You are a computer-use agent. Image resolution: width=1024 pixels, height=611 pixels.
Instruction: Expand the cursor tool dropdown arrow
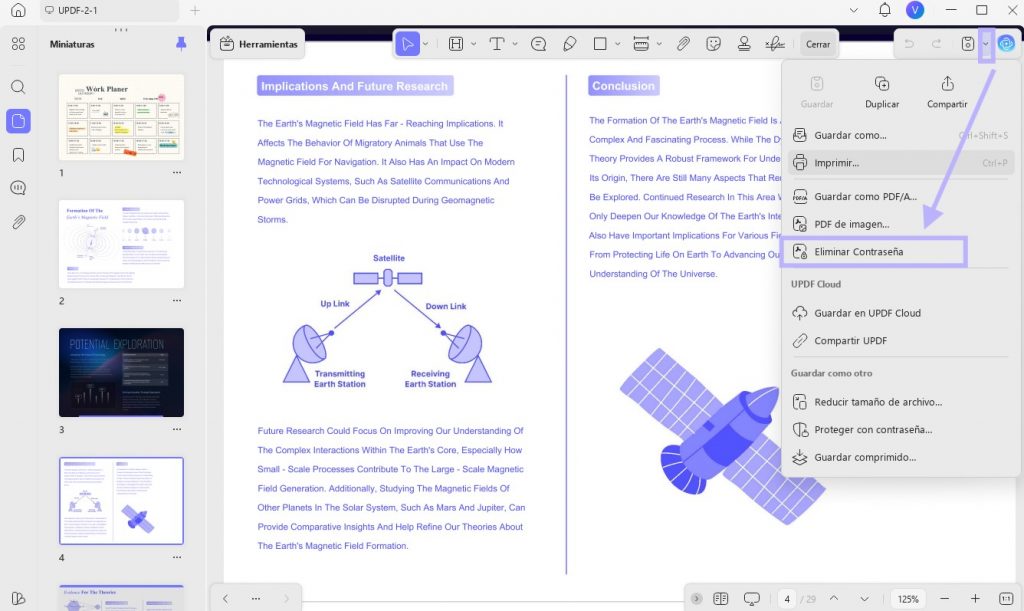click(x=425, y=44)
